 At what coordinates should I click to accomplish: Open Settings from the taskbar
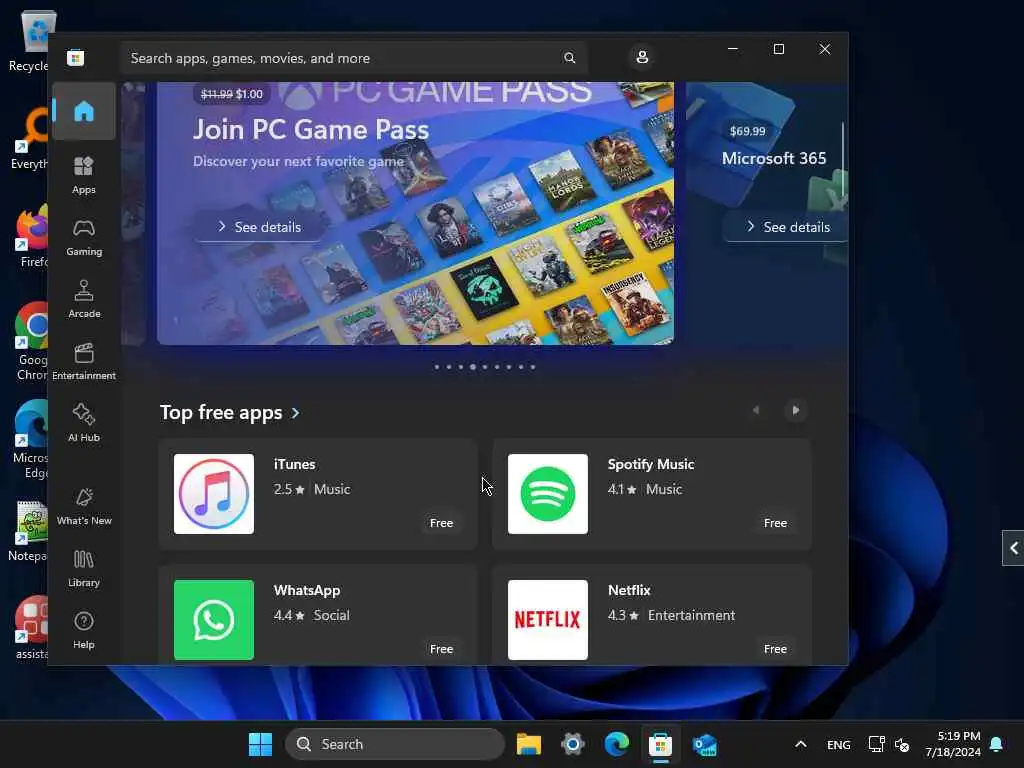(x=573, y=744)
